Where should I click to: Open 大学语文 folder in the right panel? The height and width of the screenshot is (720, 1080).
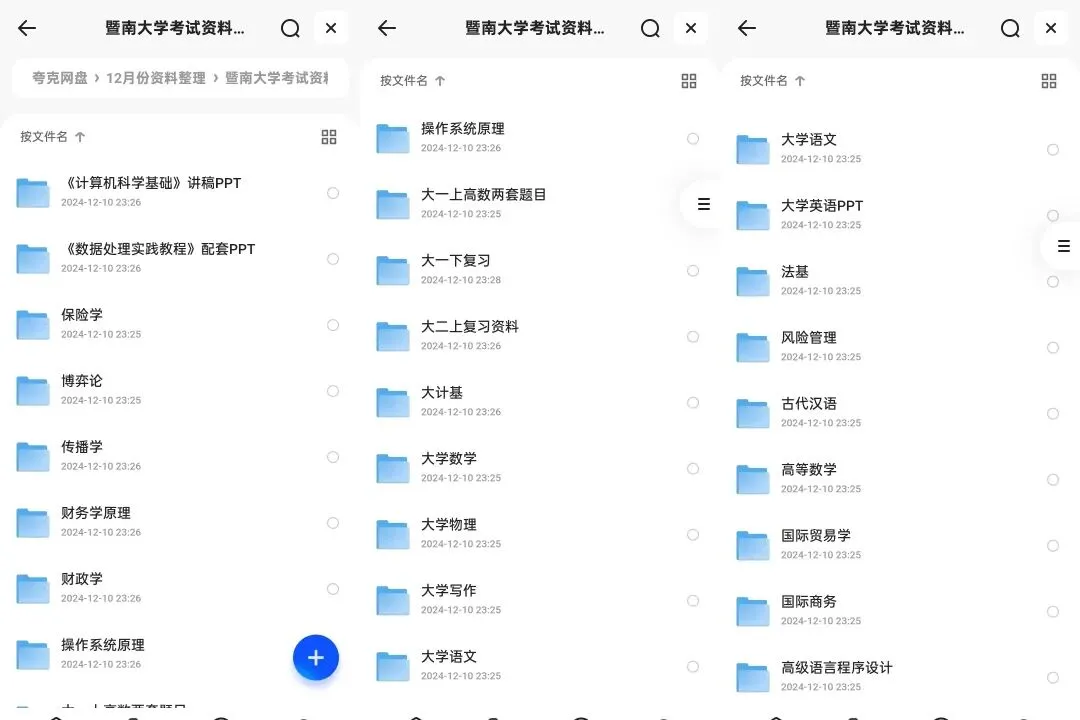[x=809, y=140]
